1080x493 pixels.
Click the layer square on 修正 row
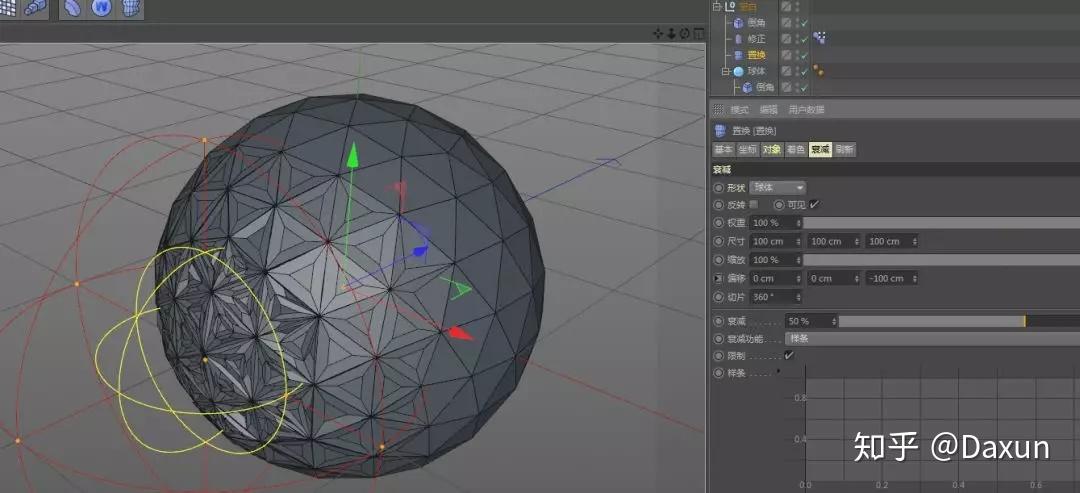pyautogui.click(x=786, y=39)
